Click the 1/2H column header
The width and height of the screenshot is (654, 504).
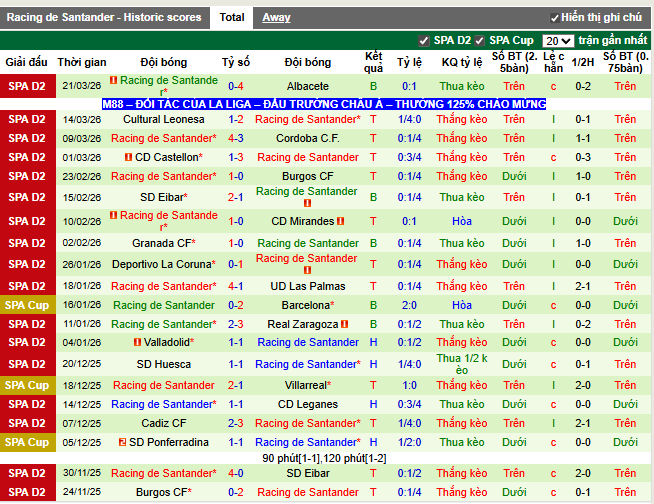tap(583, 63)
